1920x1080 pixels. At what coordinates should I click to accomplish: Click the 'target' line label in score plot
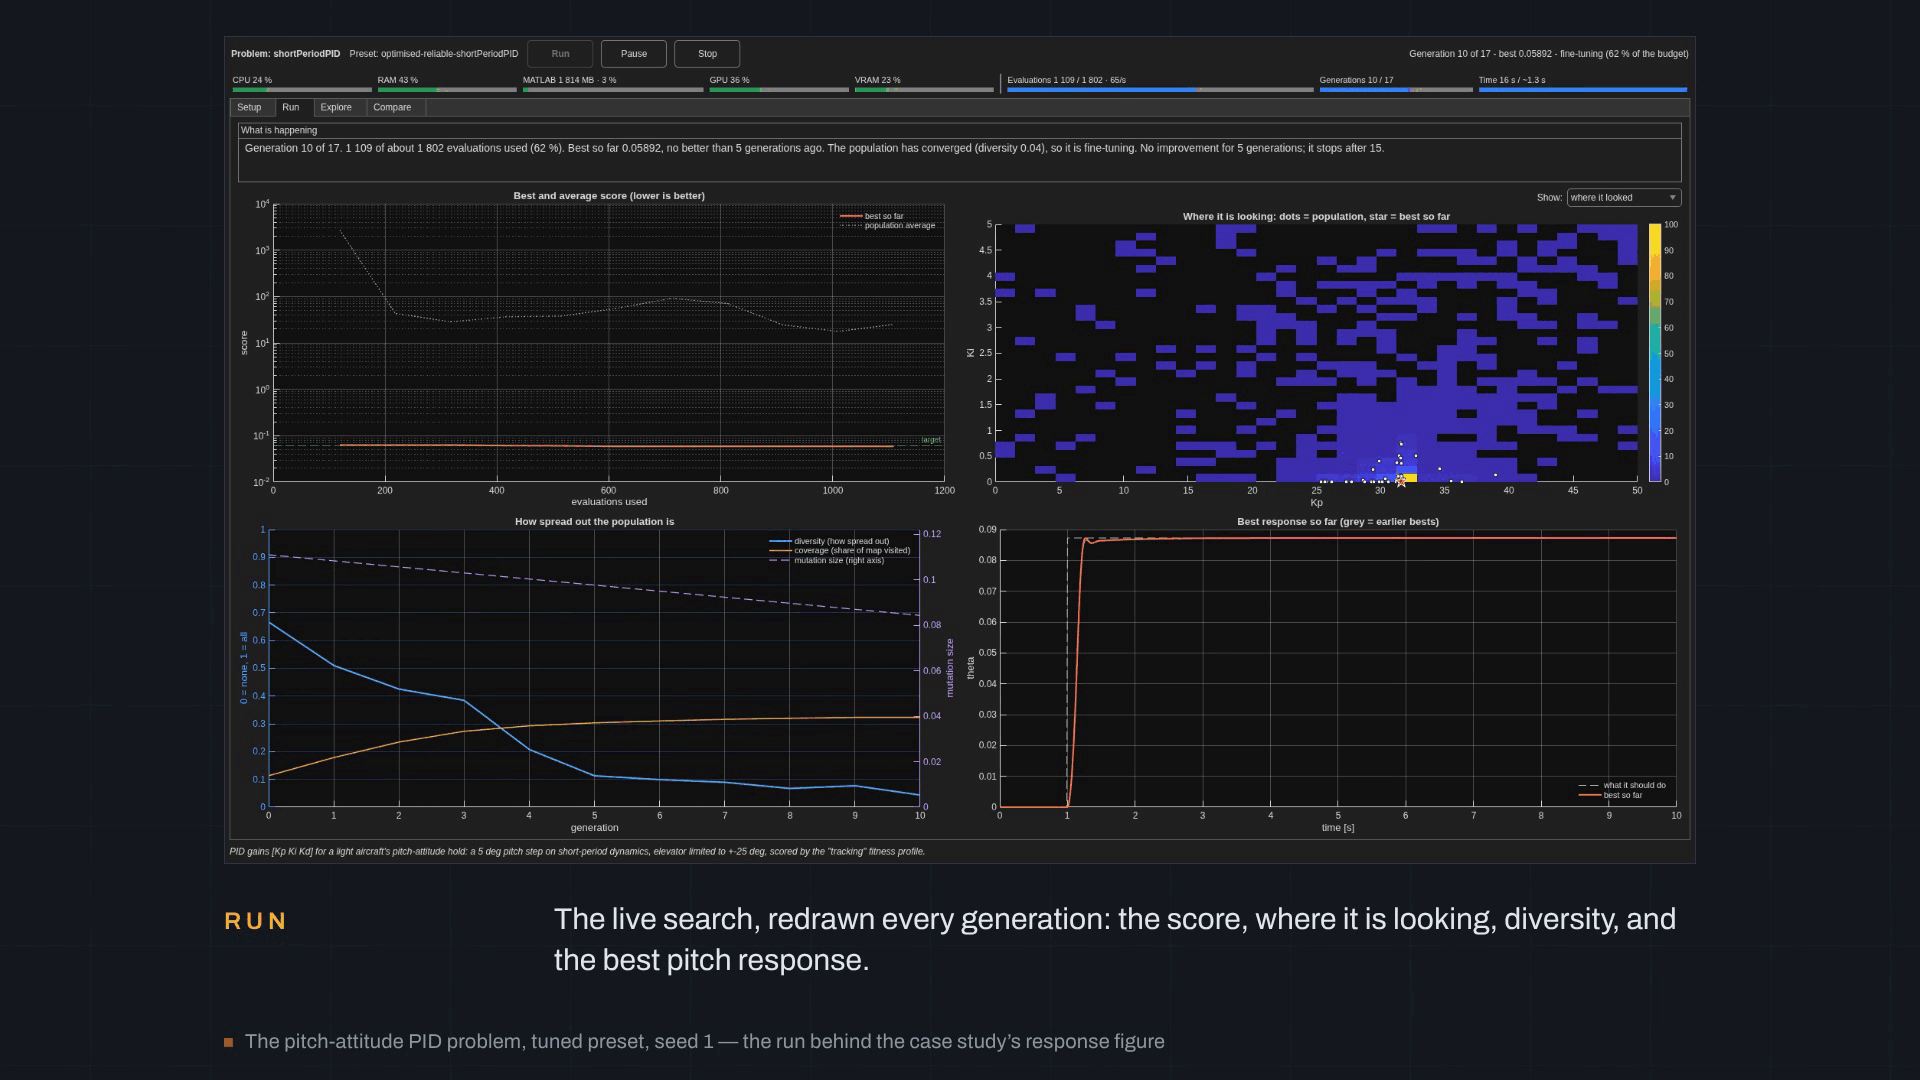(x=931, y=440)
